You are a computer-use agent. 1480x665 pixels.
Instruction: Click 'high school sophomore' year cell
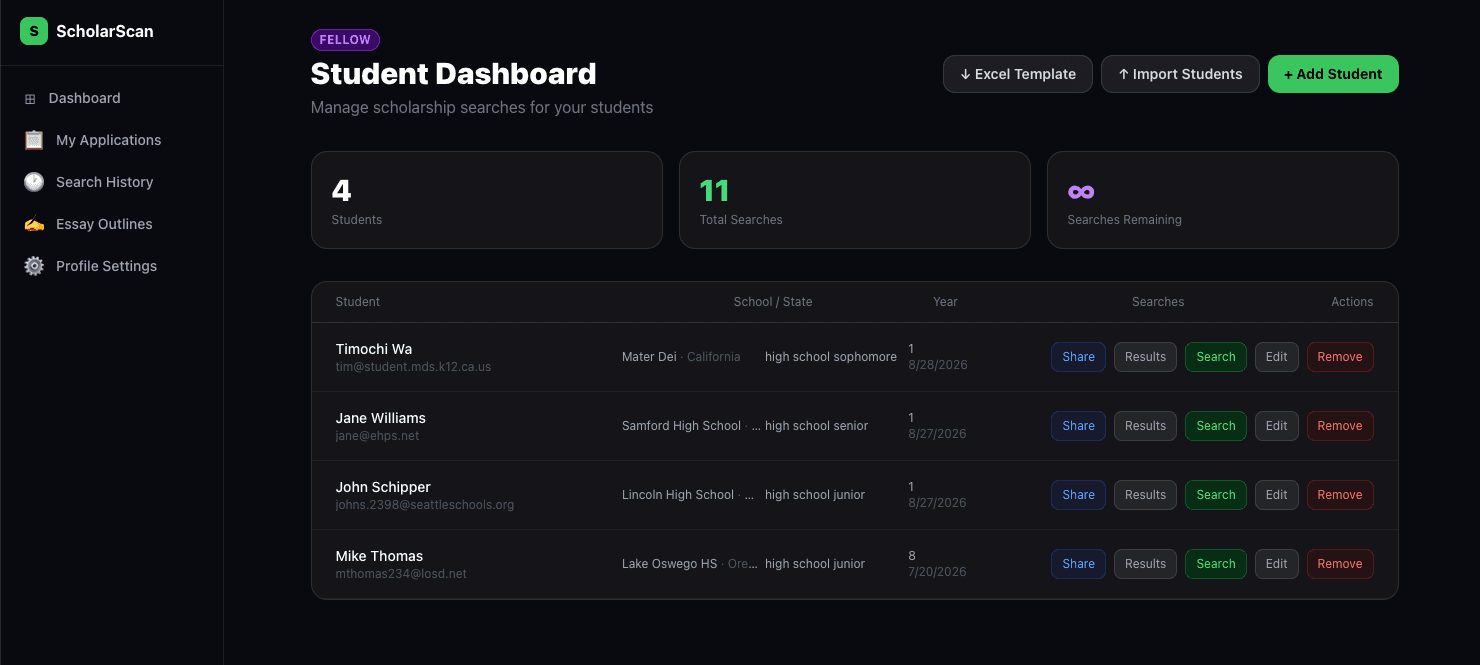tap(831, 357)
